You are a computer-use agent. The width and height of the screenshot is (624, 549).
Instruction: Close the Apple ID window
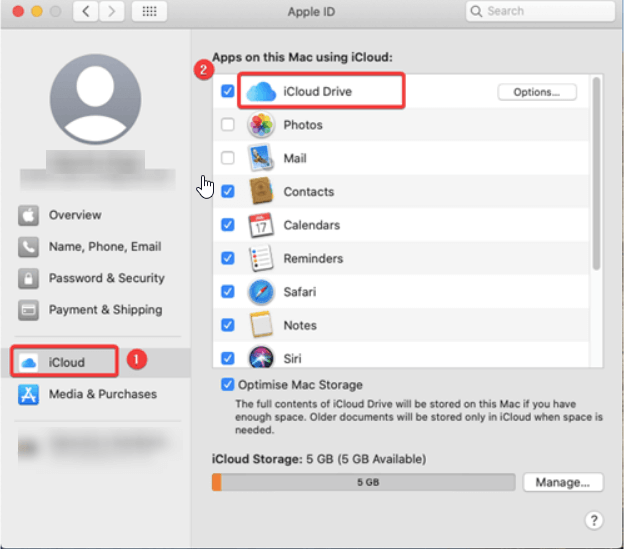pyautogui.click(x=18, y=11)
